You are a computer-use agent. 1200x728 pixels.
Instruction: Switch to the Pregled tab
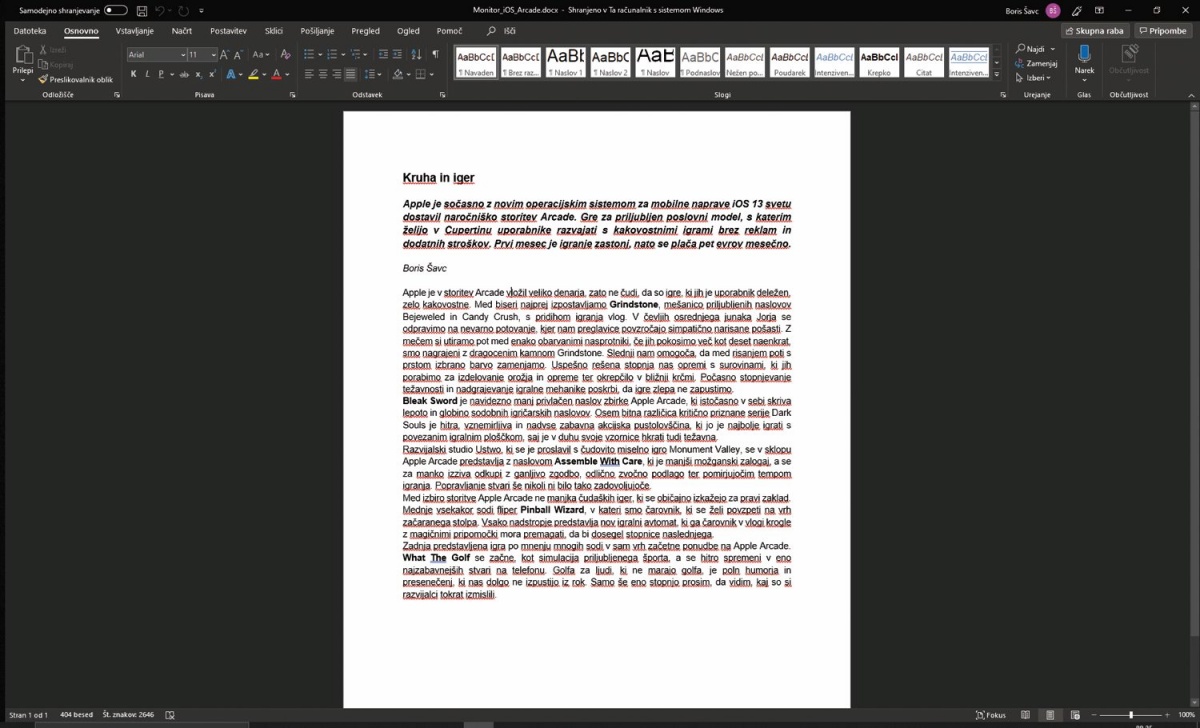tap(365, 31)
